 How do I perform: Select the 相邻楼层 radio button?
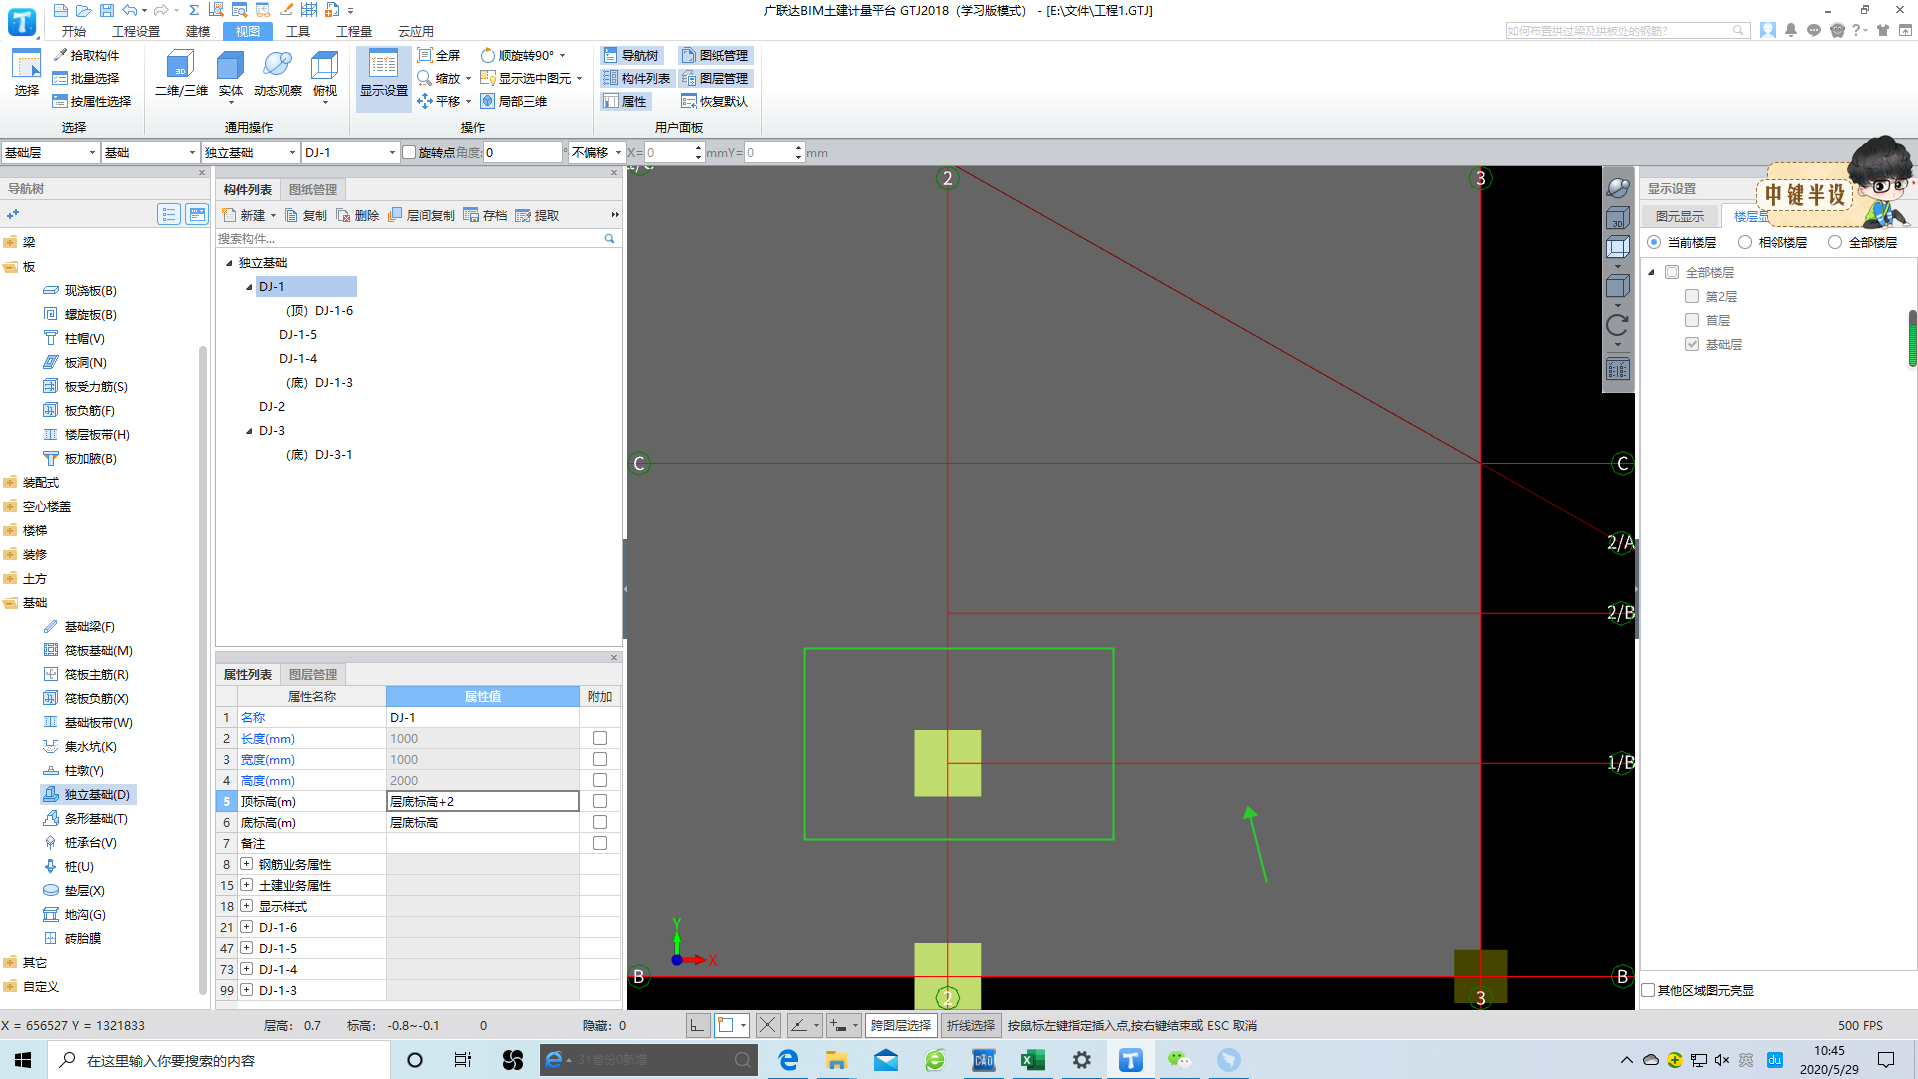tap(1745, 242)
